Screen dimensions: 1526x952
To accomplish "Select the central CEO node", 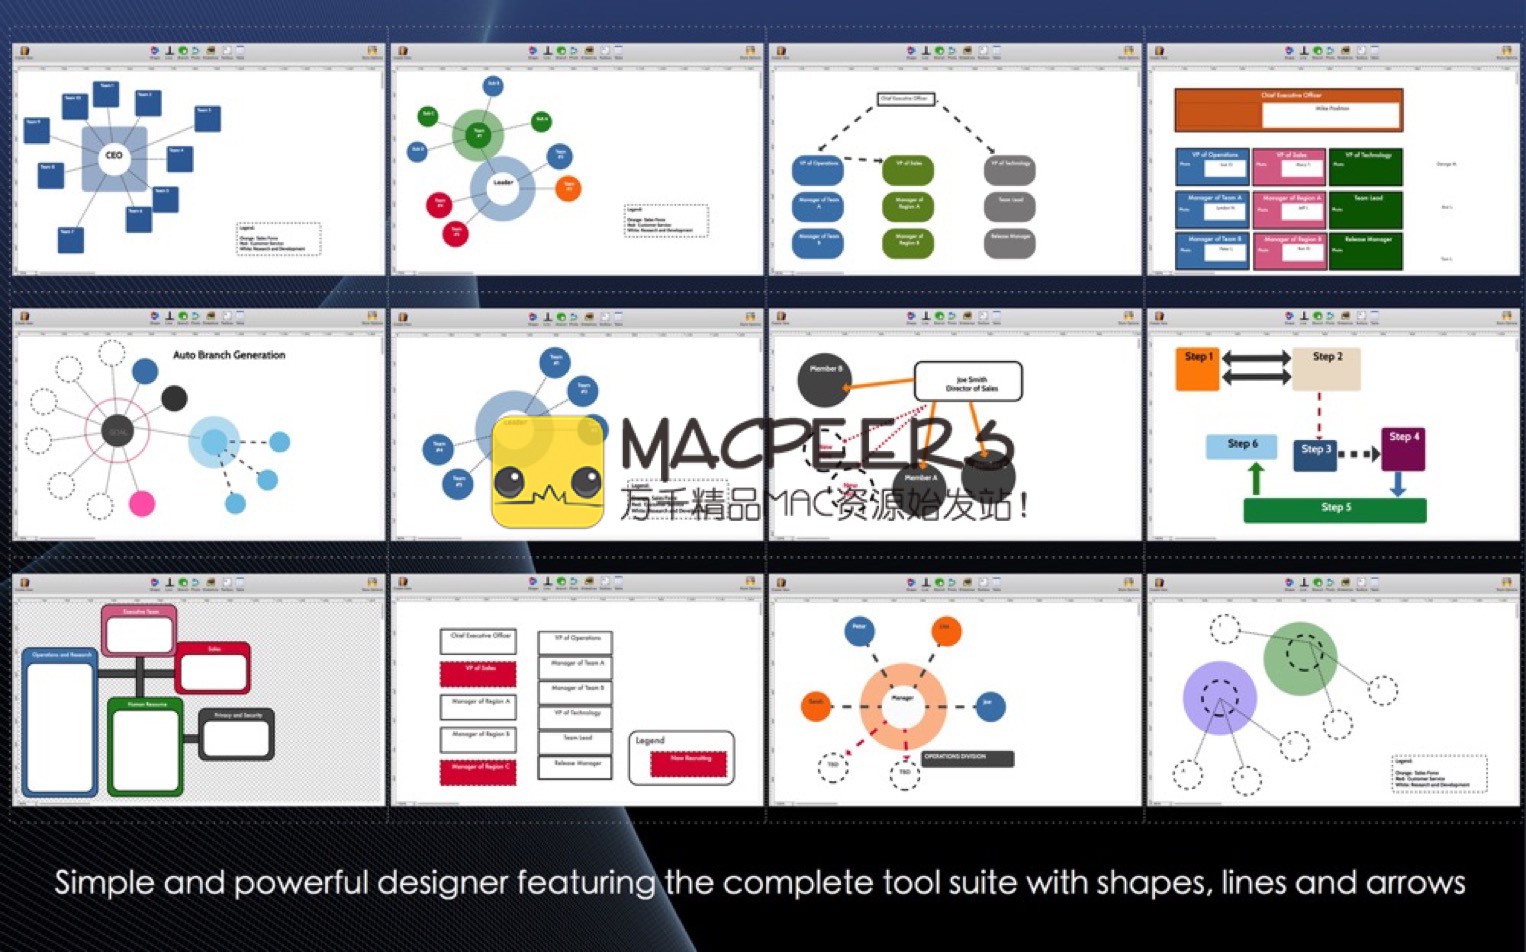I will pyautogui.click(x=114, y=157).
